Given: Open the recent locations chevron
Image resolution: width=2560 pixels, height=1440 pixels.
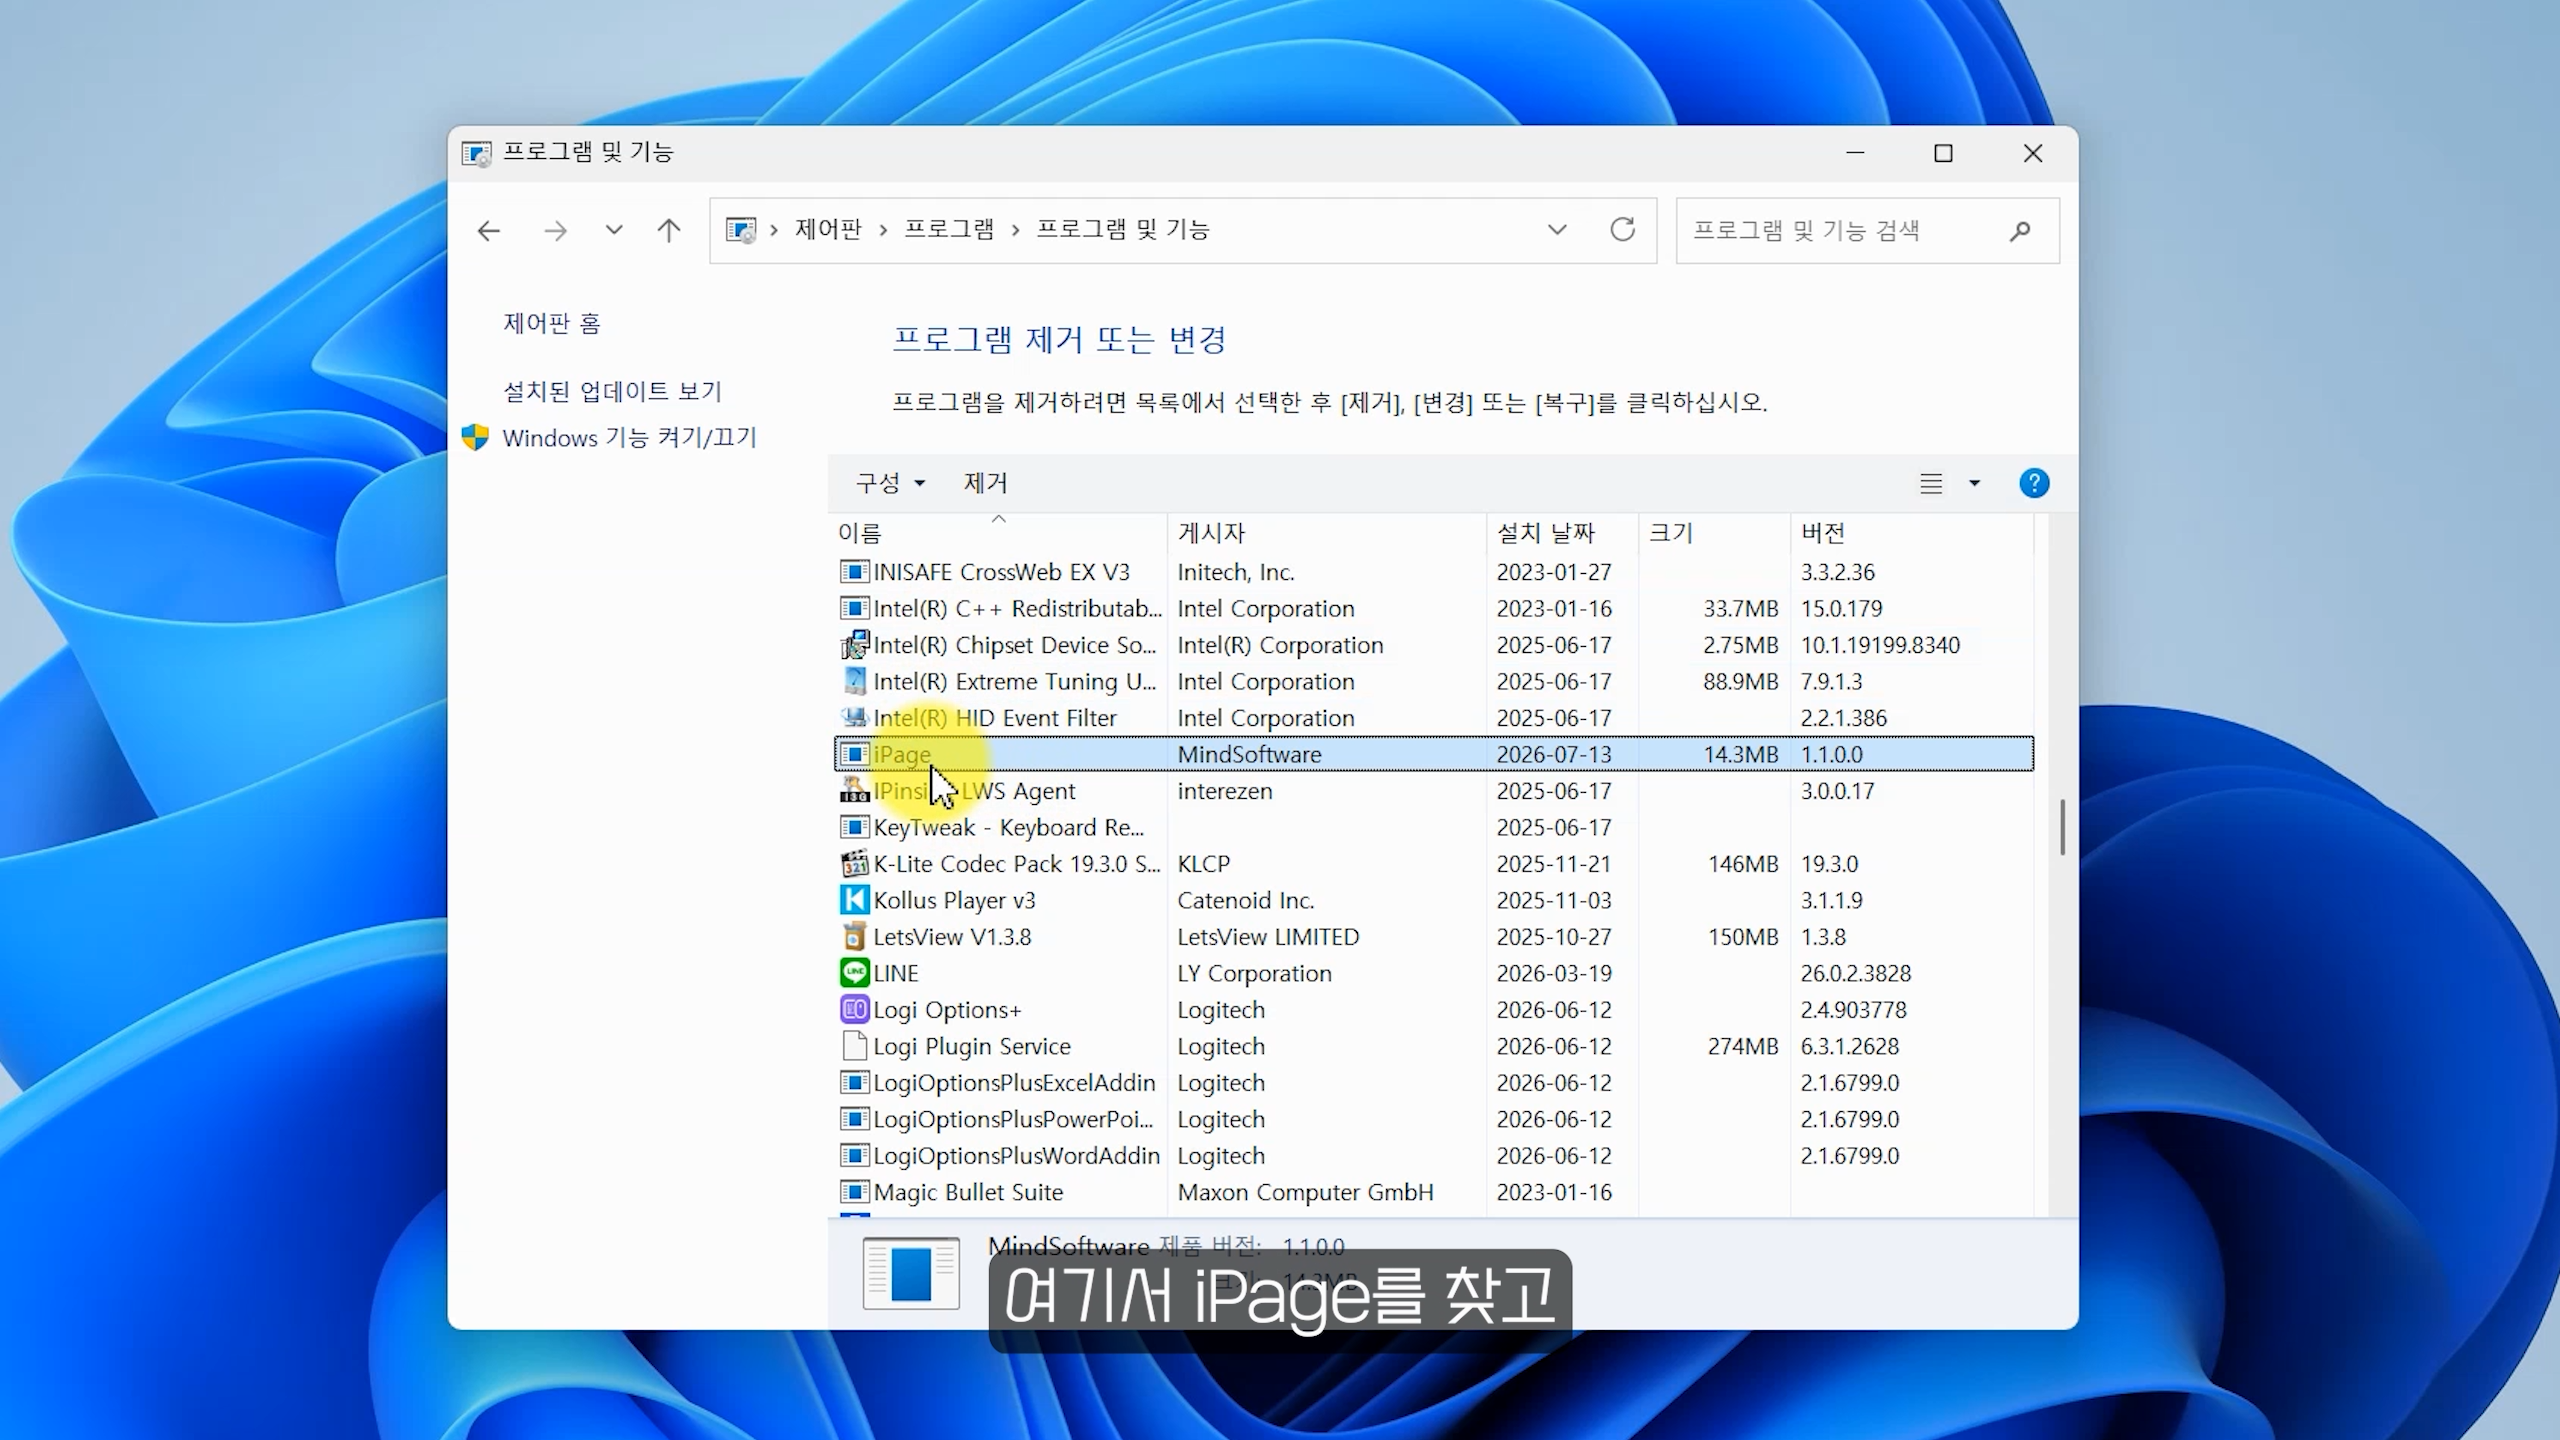Looking at the screenshot, I should [614, 230].
